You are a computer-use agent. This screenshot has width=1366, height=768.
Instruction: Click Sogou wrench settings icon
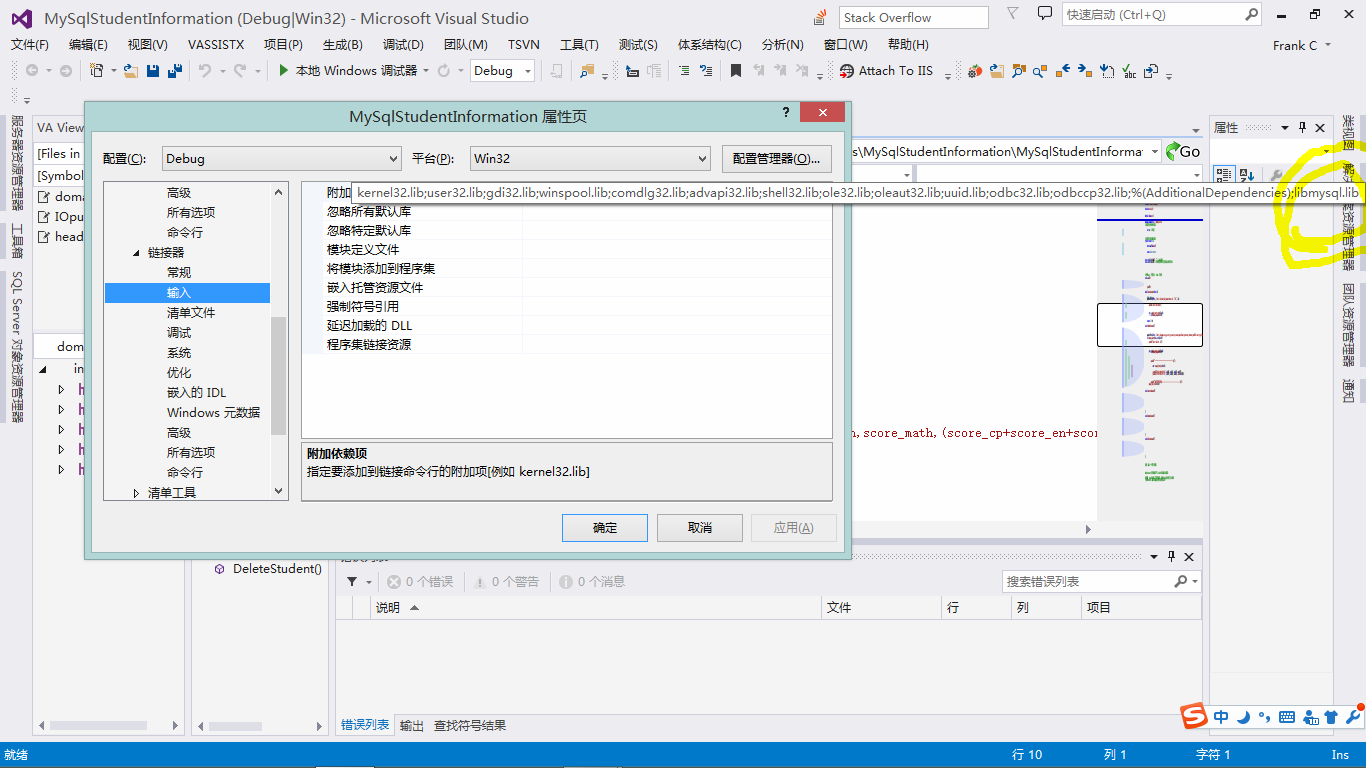click(1353, 717)
